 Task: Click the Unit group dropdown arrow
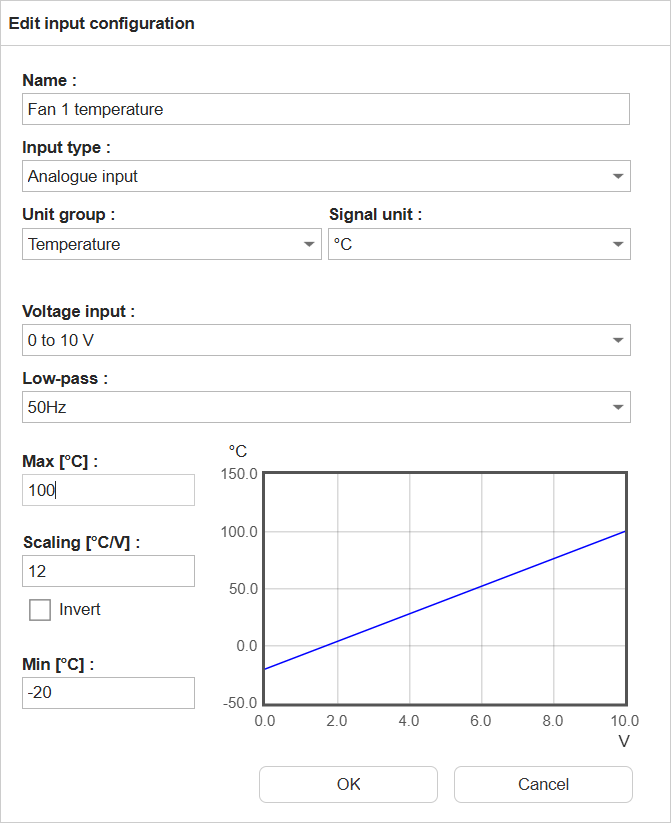click(x=307, y=244)
